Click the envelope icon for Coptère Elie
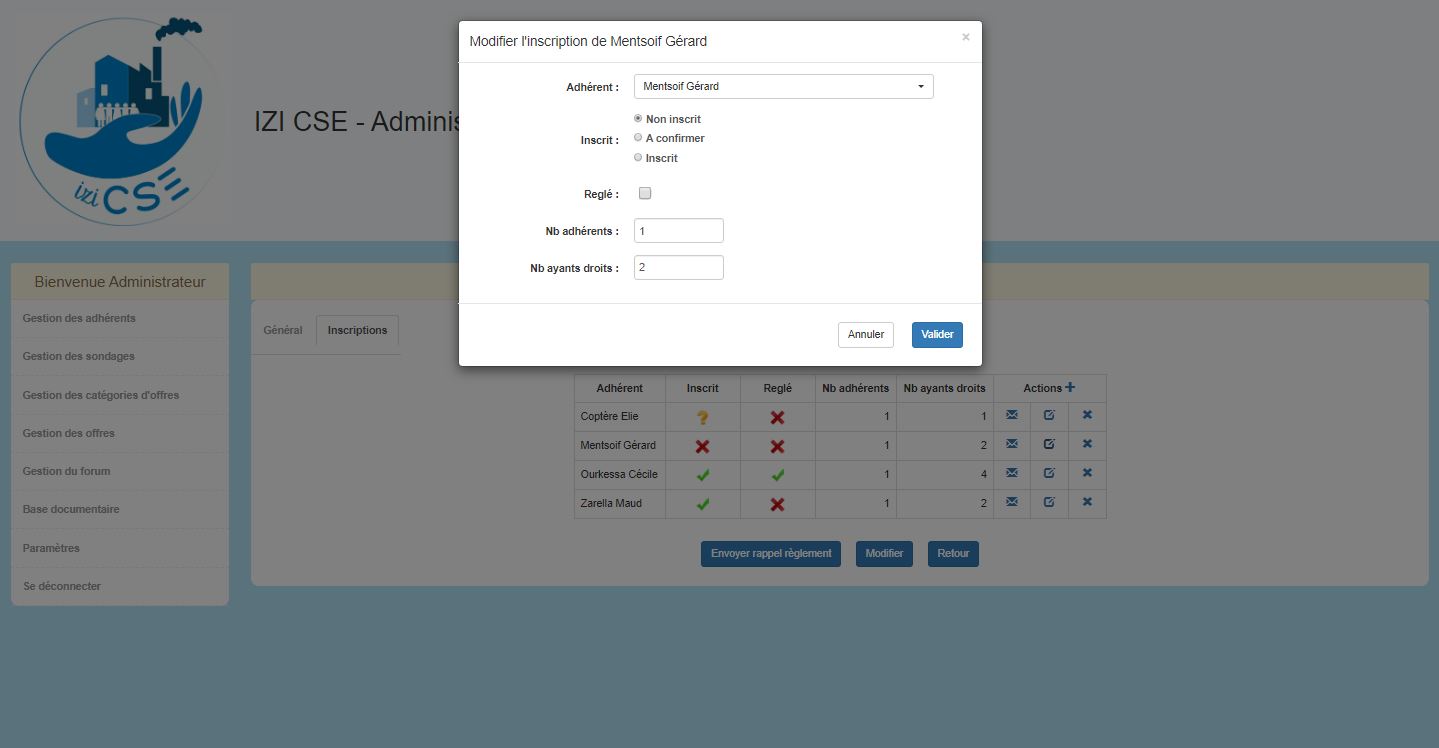This screenshot has width=1439, height=748. 1011,415
